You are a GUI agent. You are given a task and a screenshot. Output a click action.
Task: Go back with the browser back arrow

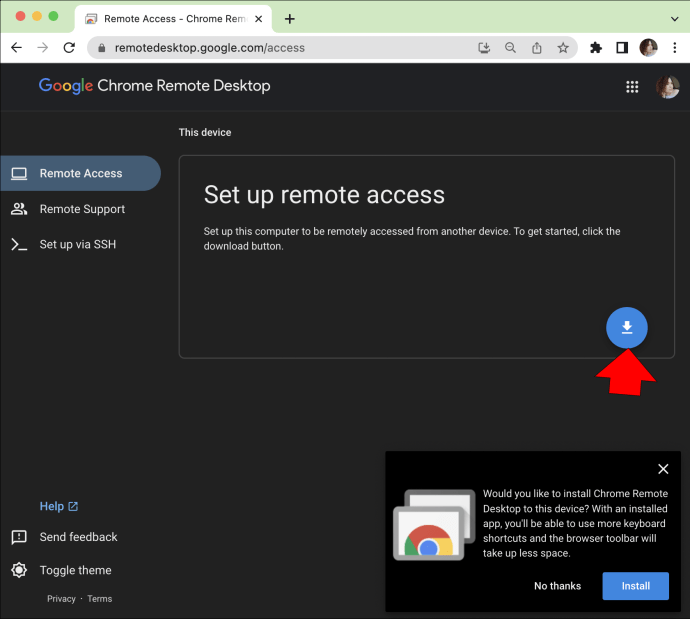[x=16, y=48]
